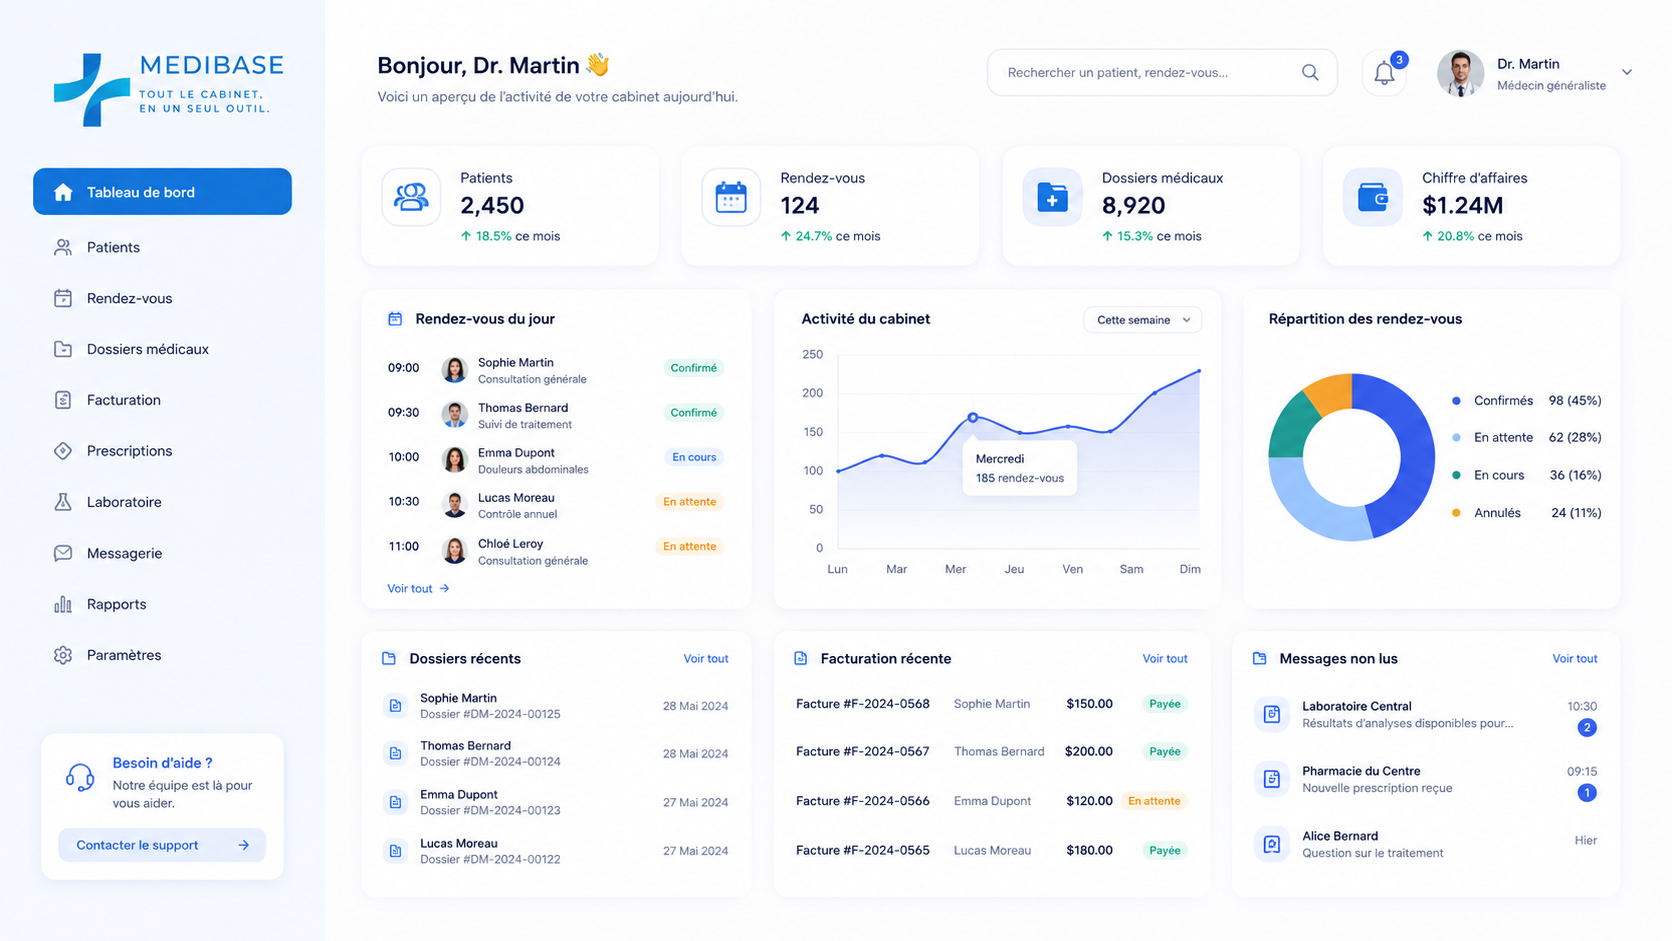This screenshot has height=941, width=1672.
Task: Click the headset support icon
Action: (80, 777)
